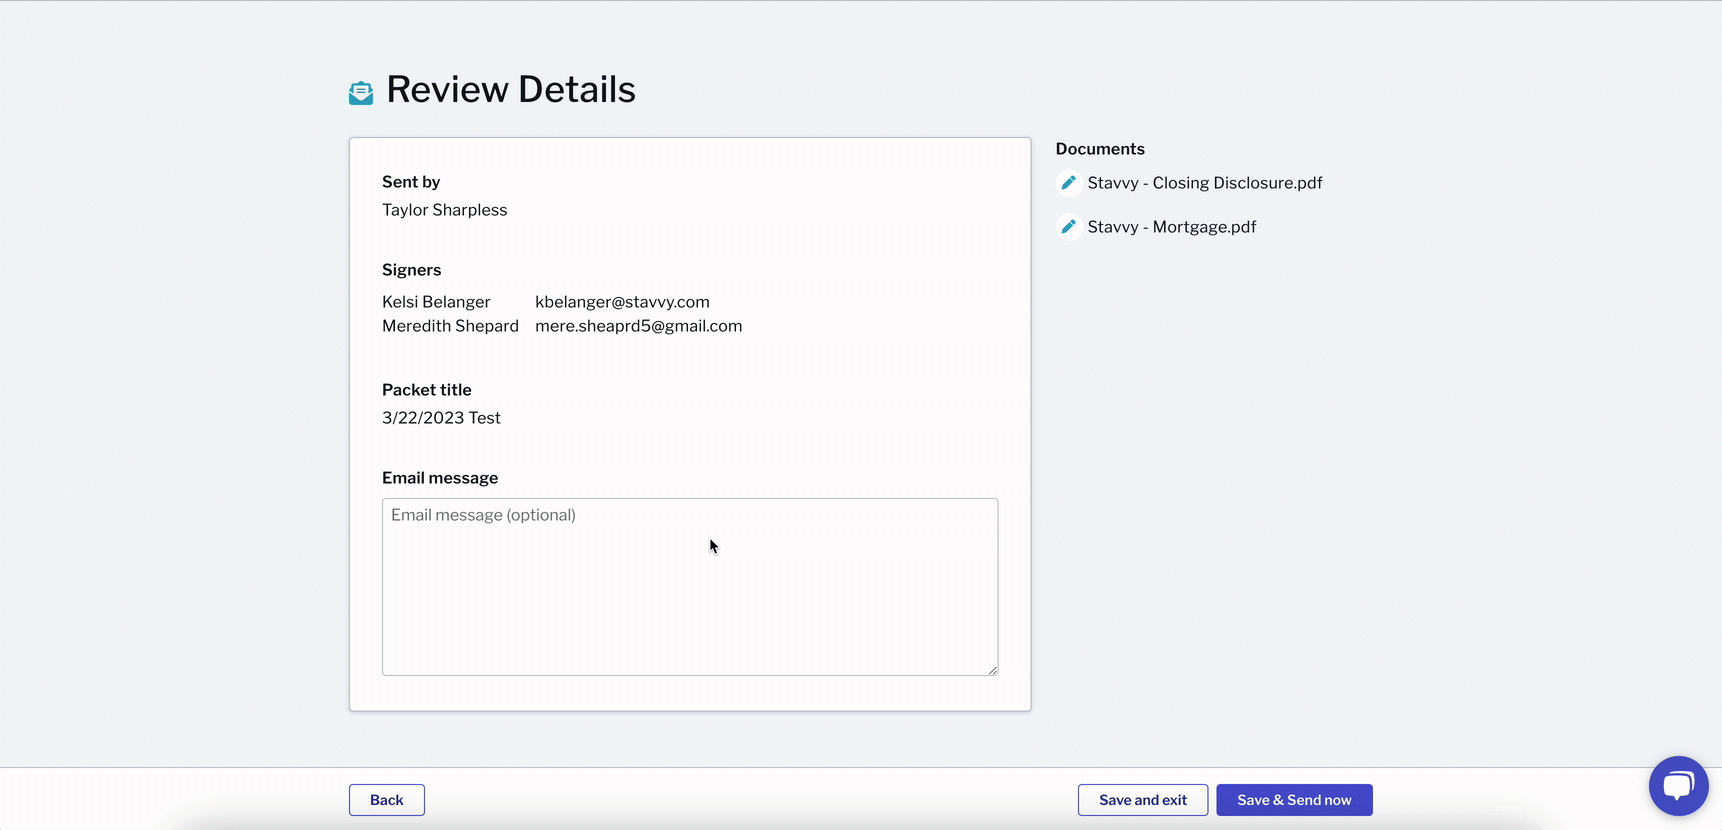Viewport: 1722px width, 830px height.
Task: Click the pencil icon beside Mortgage.pdf
Action: click(x=1068, y=227)
